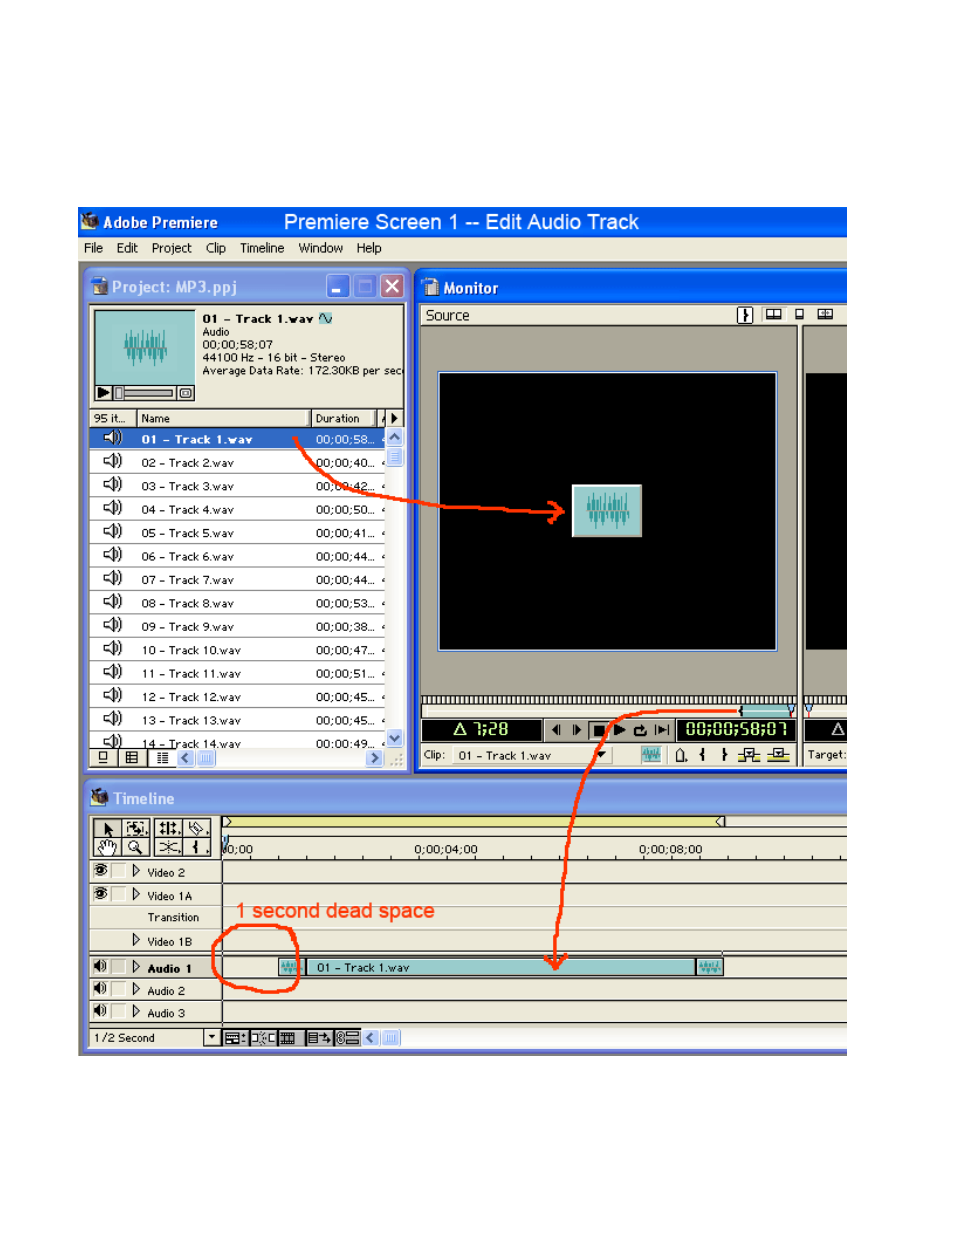Screen dimensions: 954x1235
Task: Open the Timeline menu
Action: [x=262, y=248]
